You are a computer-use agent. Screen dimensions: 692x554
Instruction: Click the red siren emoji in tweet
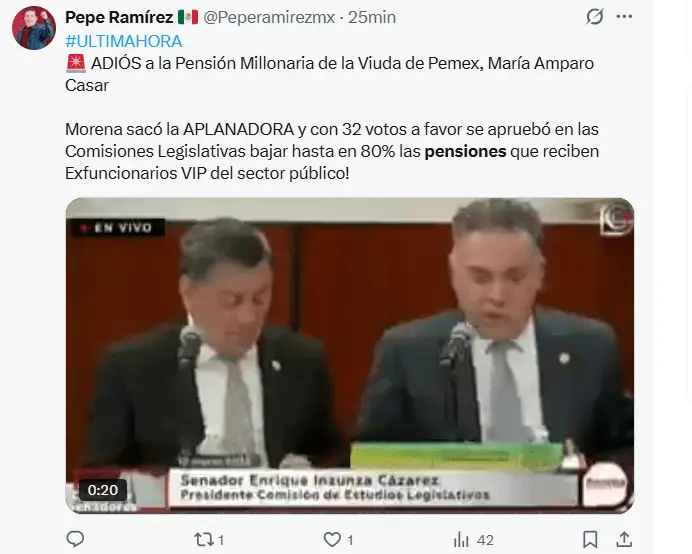coord(75,64)
